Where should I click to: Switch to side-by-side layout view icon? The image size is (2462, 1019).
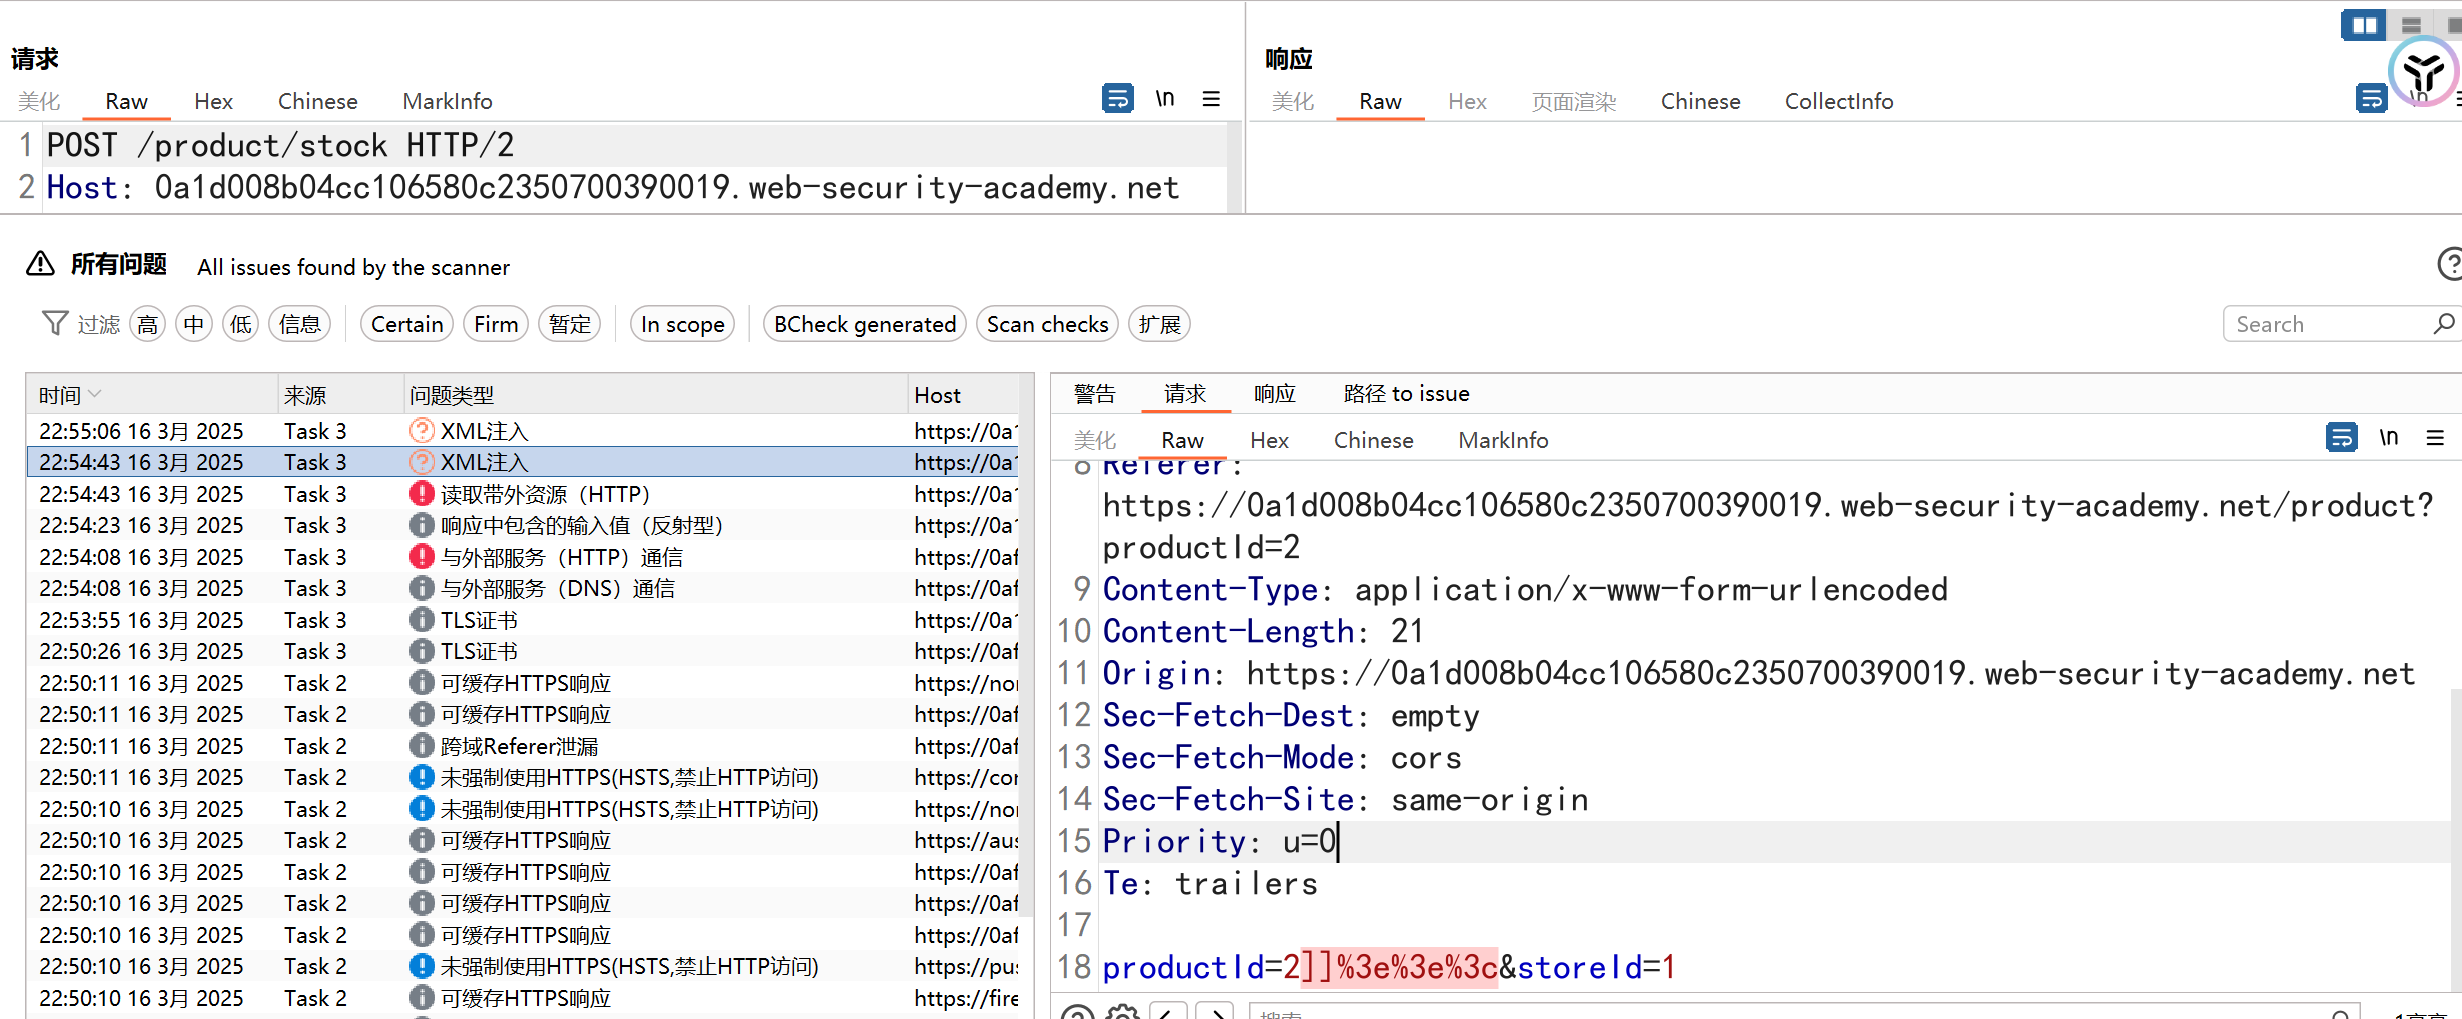(x=2364, y=26)
